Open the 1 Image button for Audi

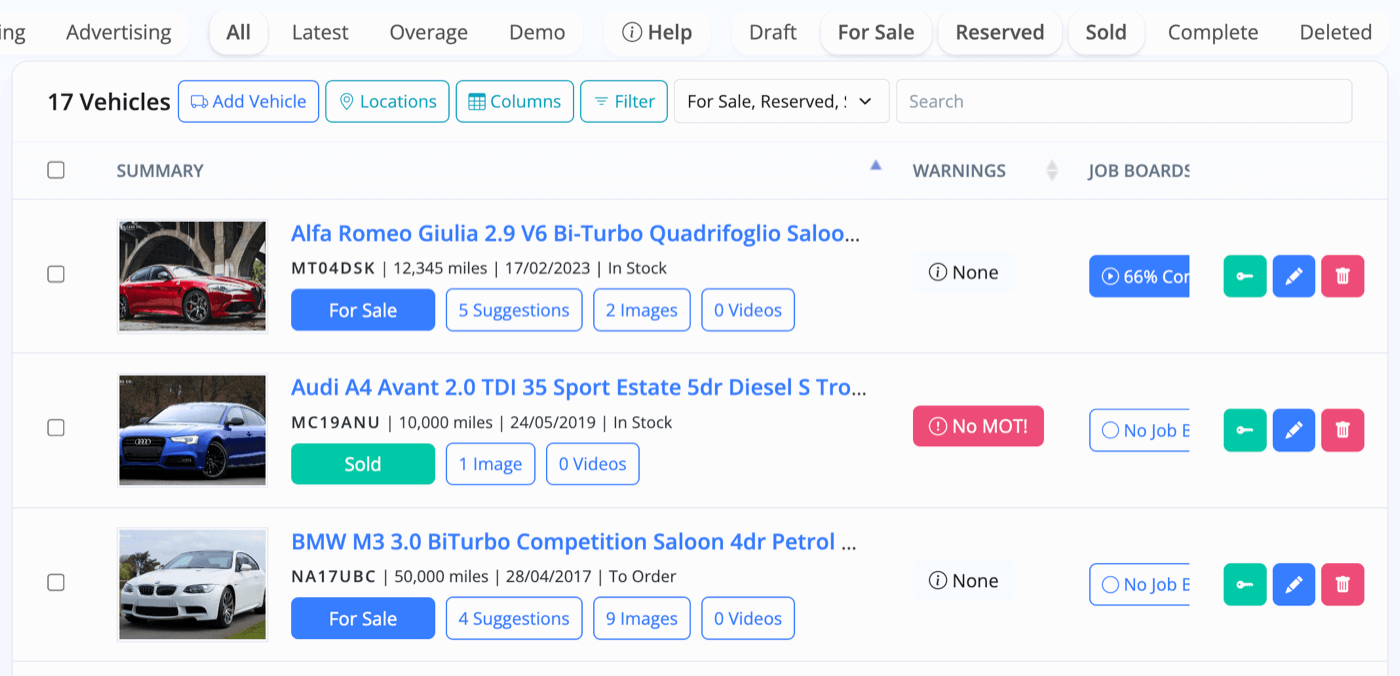(x=491, y=464)
